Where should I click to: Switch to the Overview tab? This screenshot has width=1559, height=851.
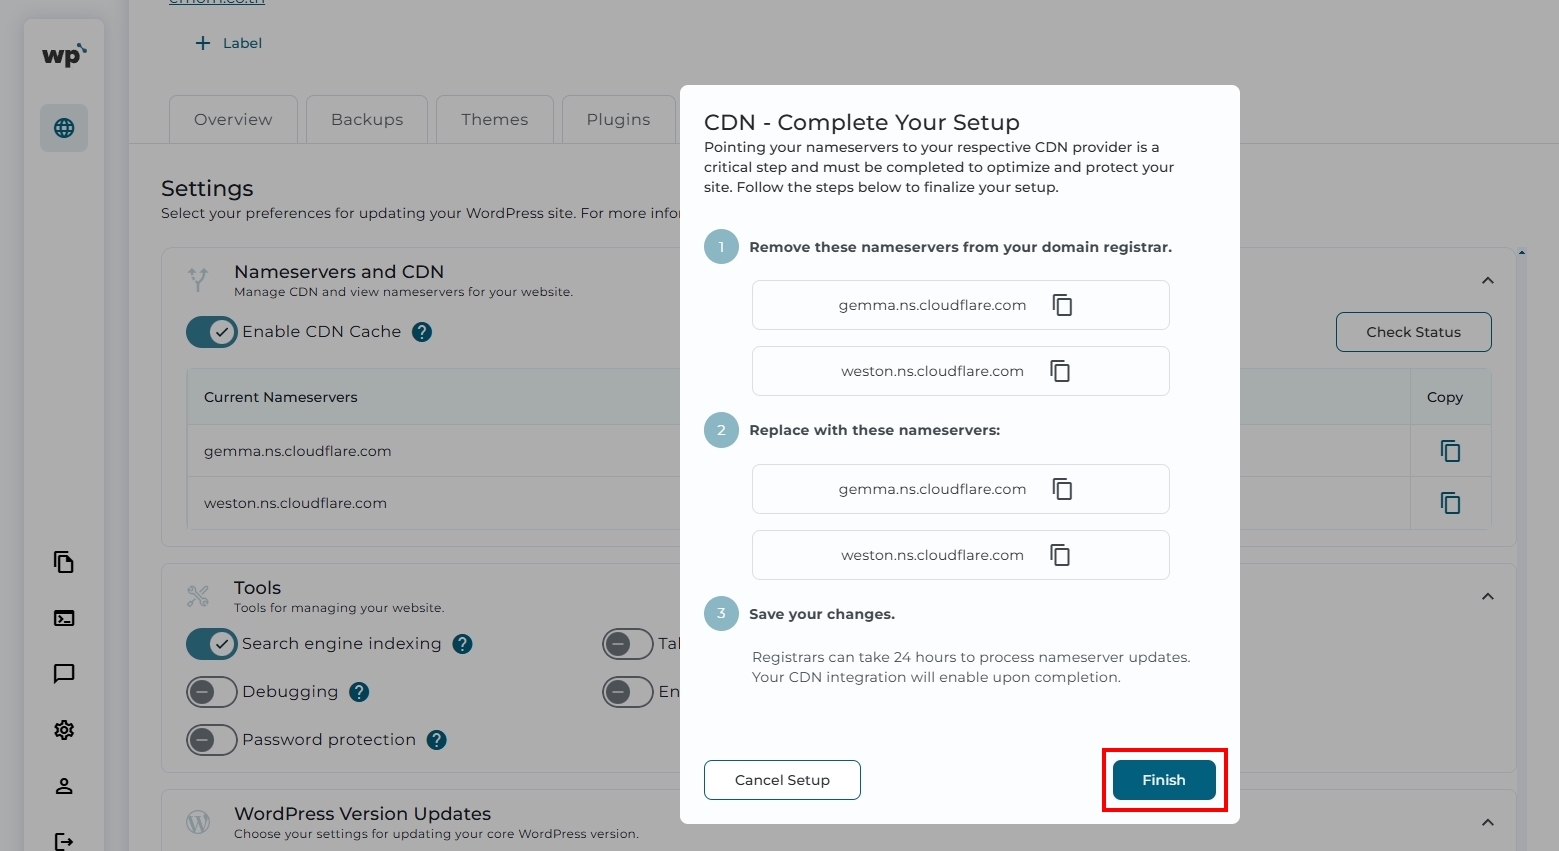click(233, 119)
